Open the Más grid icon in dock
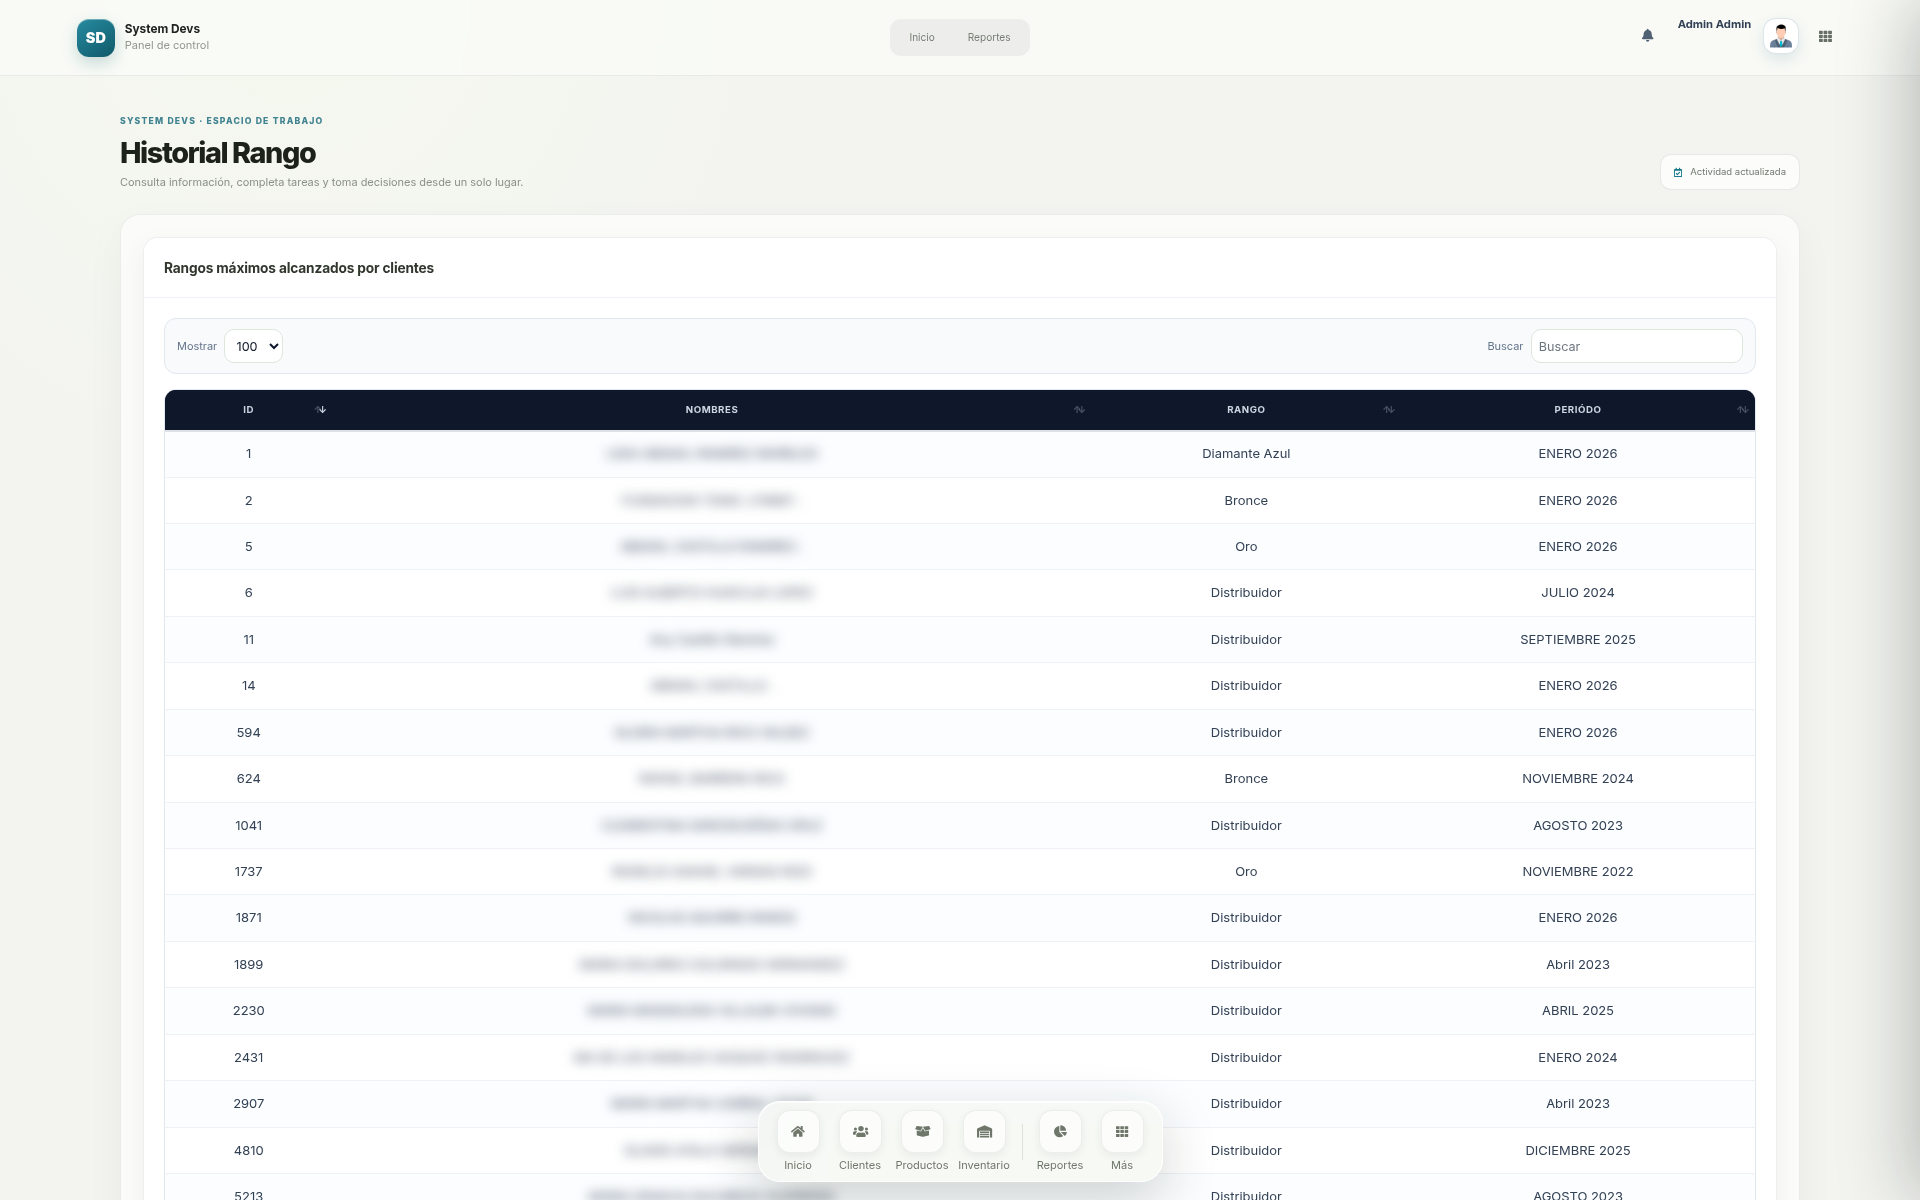 (x=1122, y=1132)
